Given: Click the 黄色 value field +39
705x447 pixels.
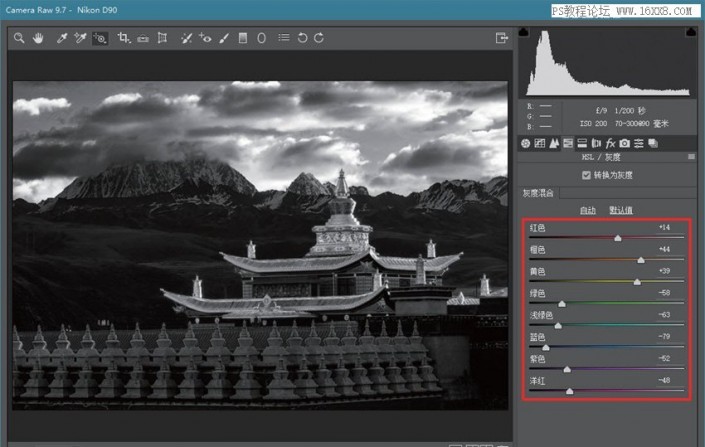Looking at the screenshot, I should tap(664, 271).
